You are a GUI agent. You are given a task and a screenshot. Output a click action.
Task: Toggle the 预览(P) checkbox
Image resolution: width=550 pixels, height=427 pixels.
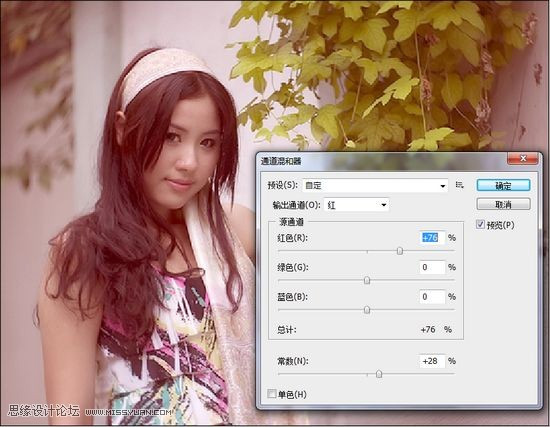pos(480,225)
